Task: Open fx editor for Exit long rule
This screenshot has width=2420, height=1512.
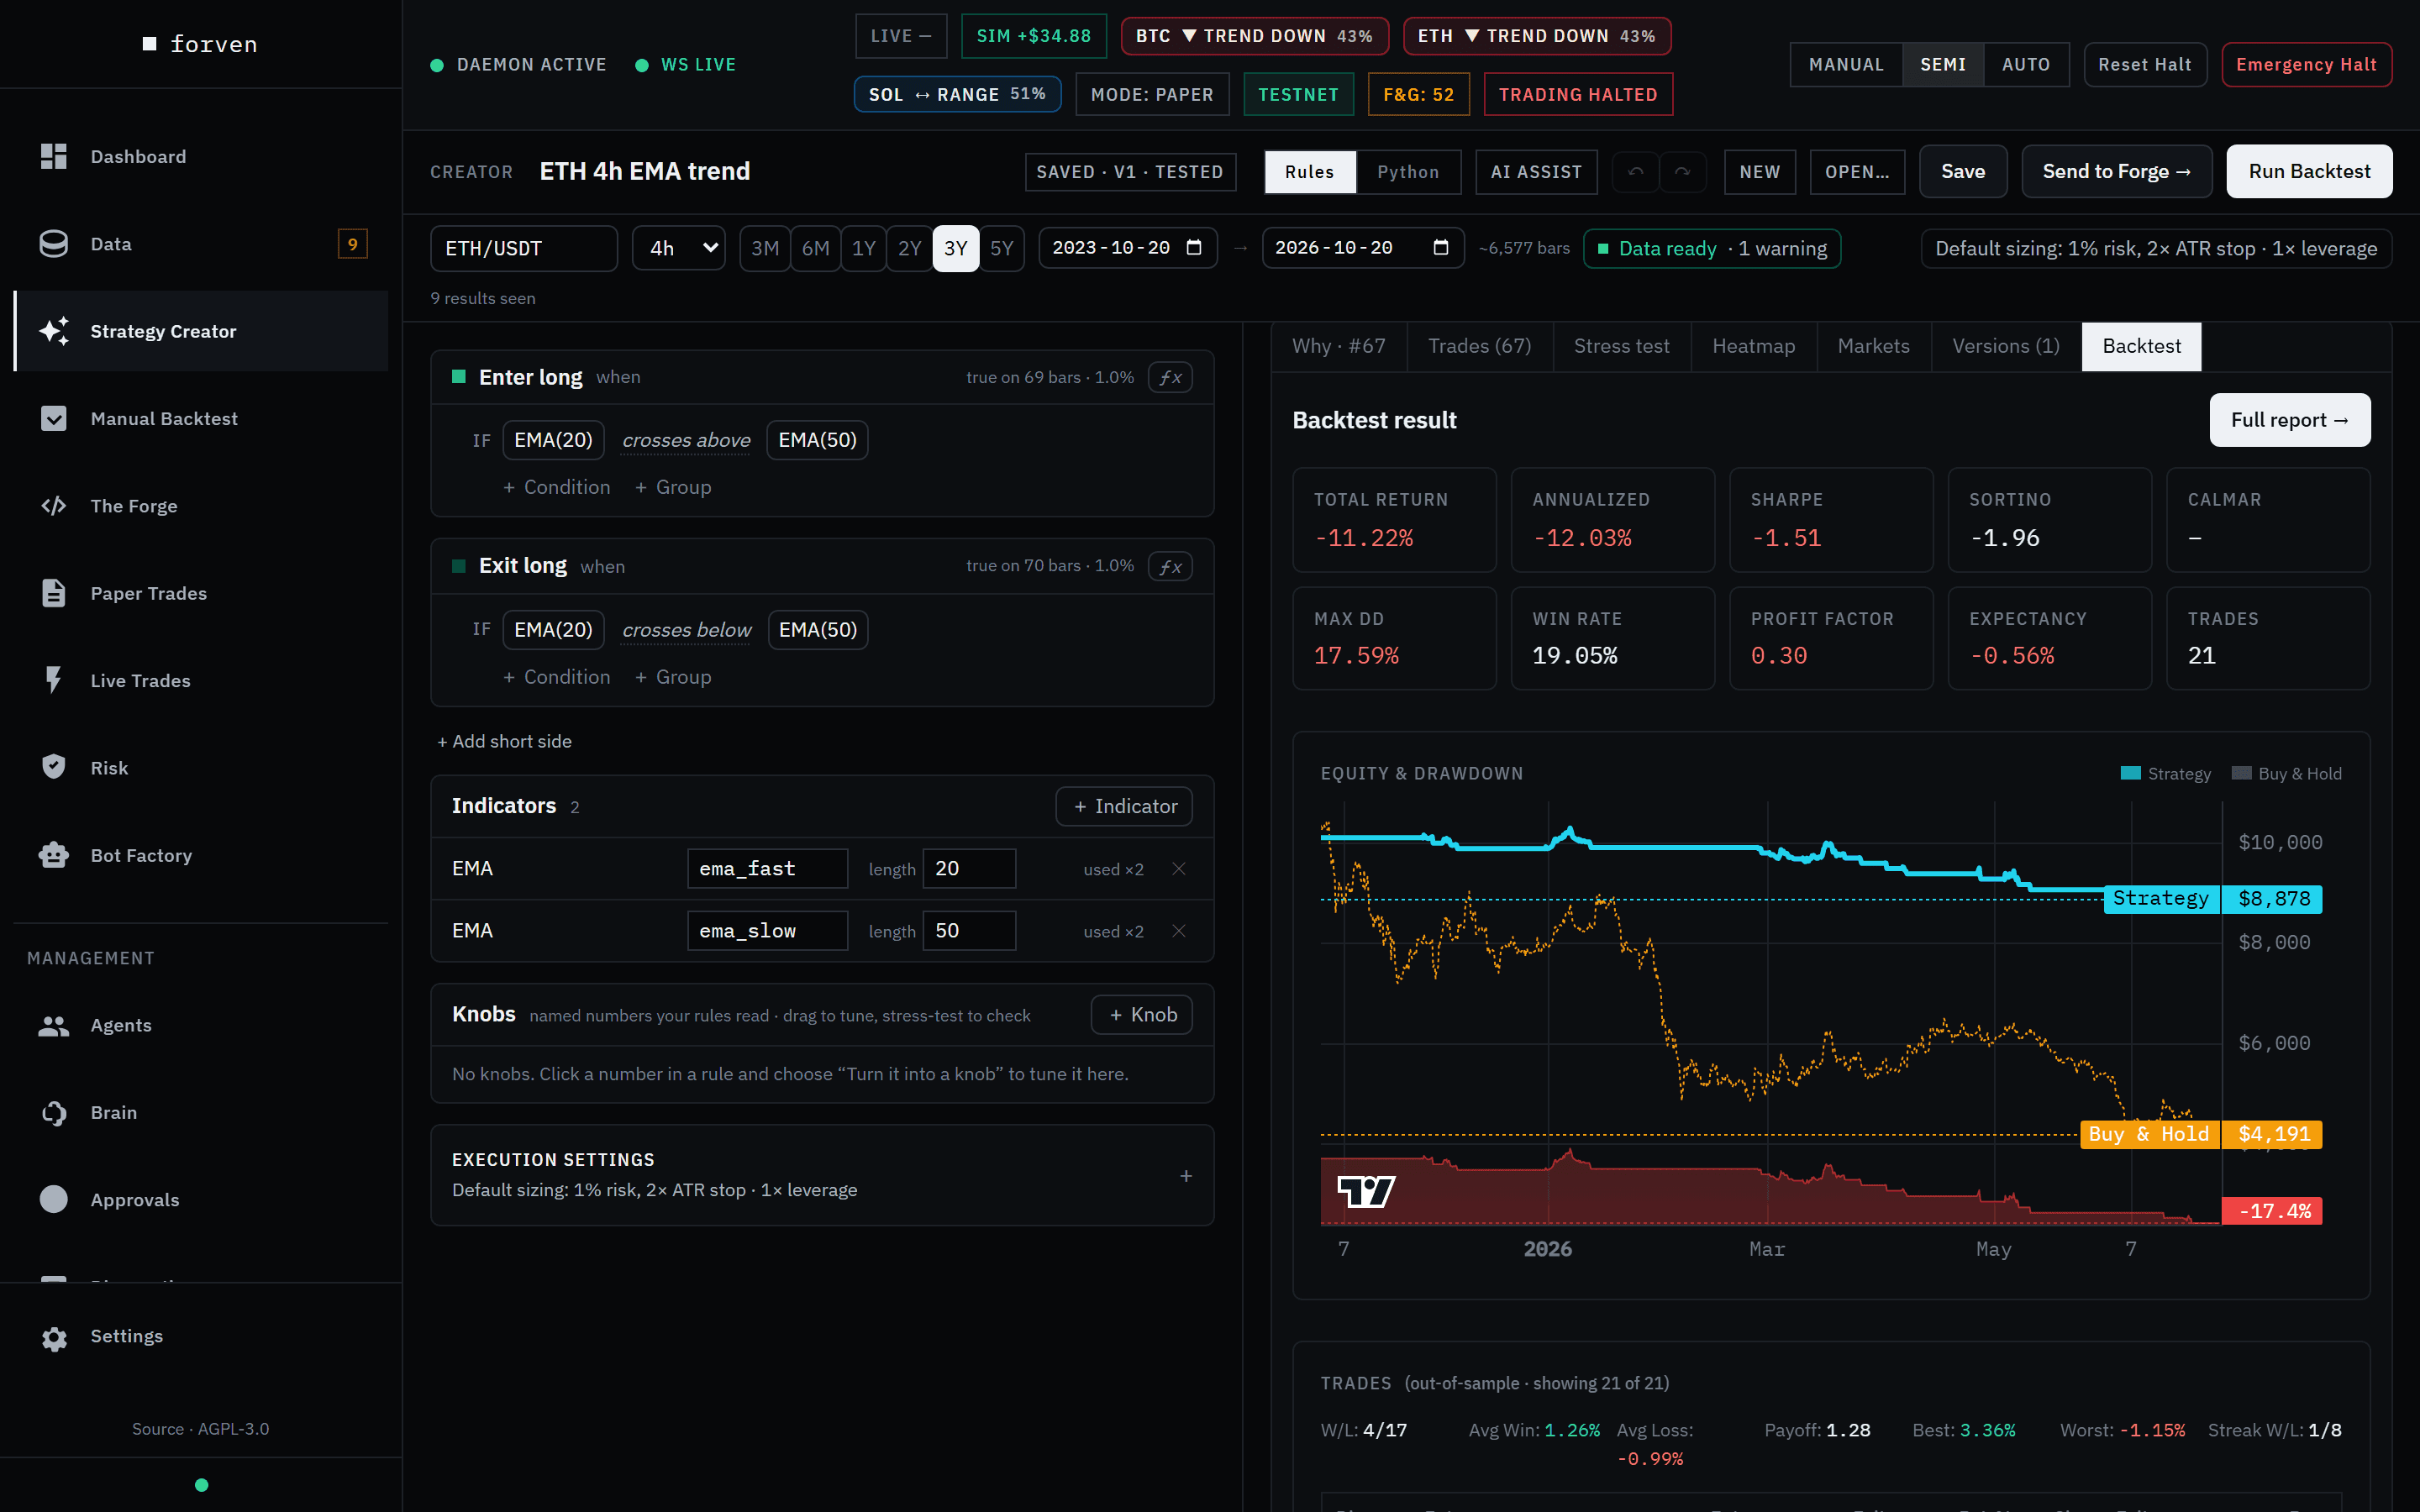Action: click(x=1170, y=567)
